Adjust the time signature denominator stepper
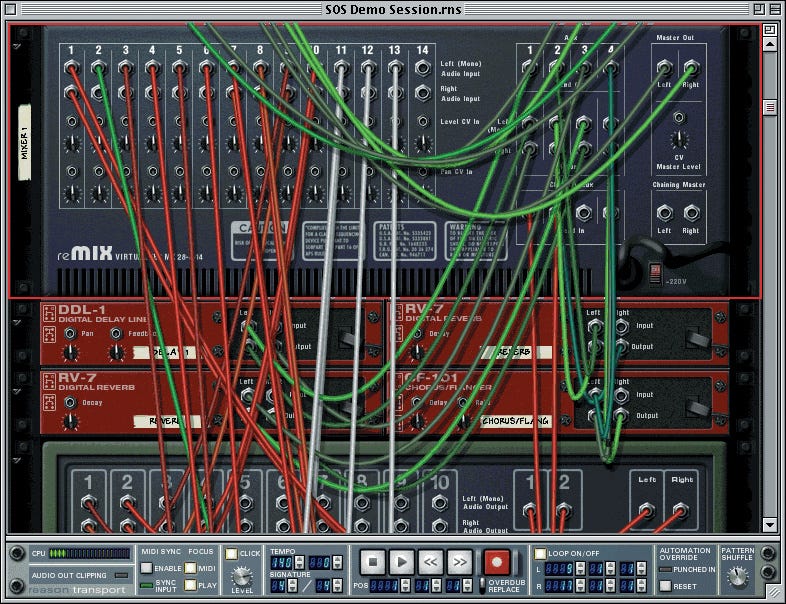This screenshot has height=604, width=786. pos(336,585)
